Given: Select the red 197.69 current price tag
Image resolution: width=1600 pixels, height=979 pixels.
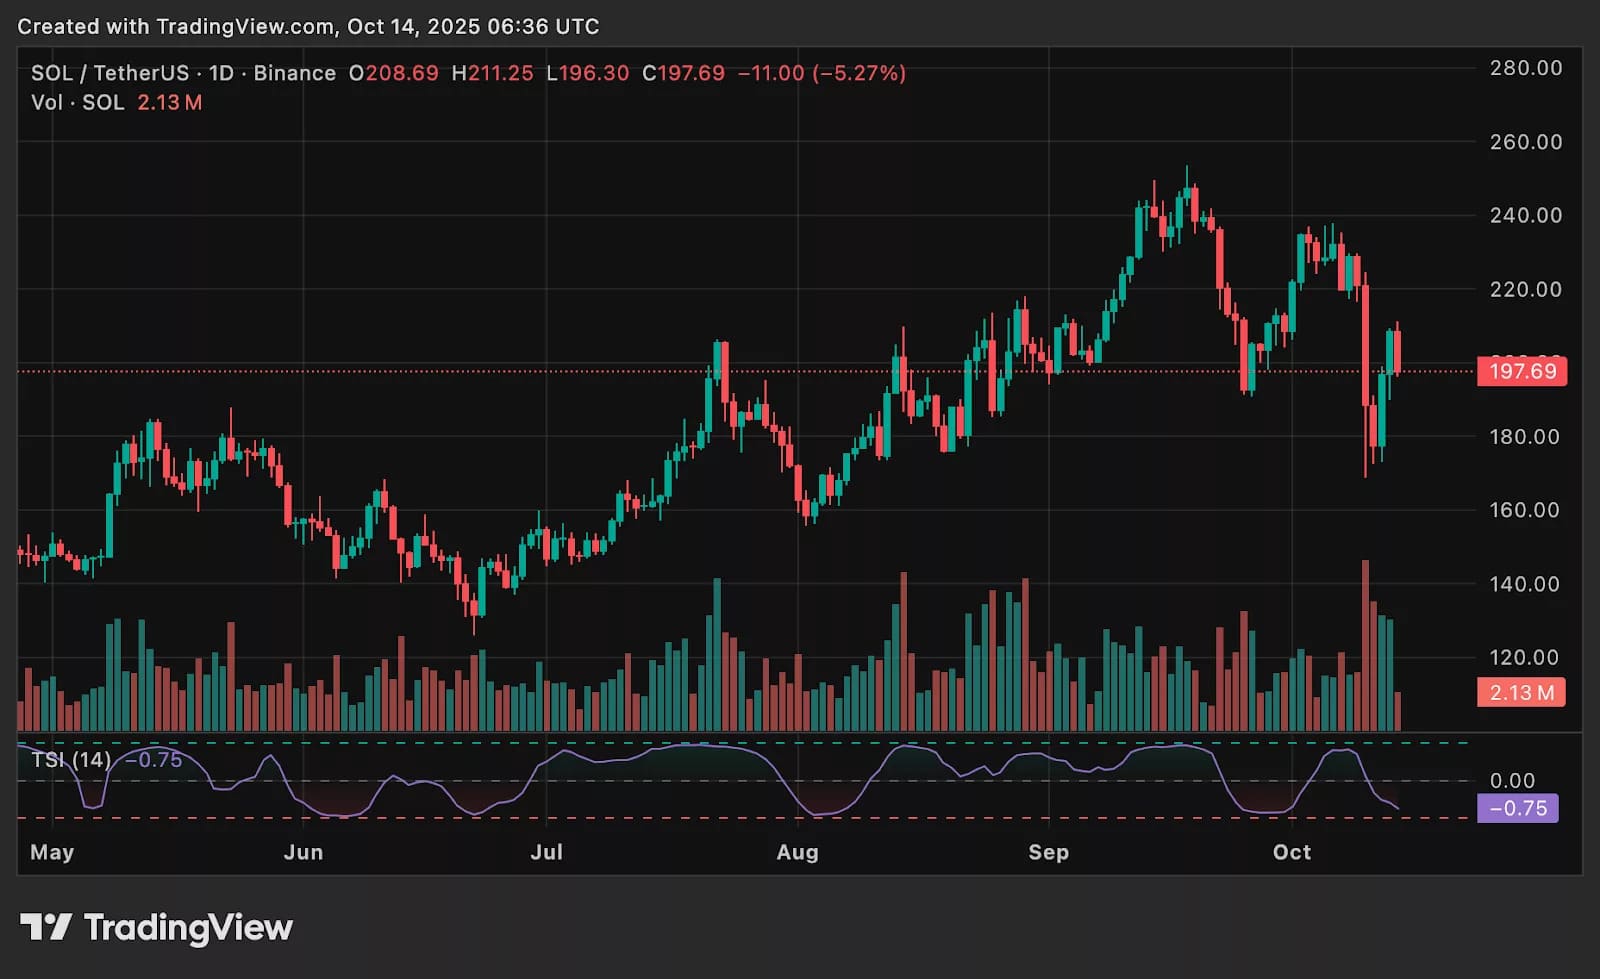Looking at the screenshot, I should (1520, 371).
